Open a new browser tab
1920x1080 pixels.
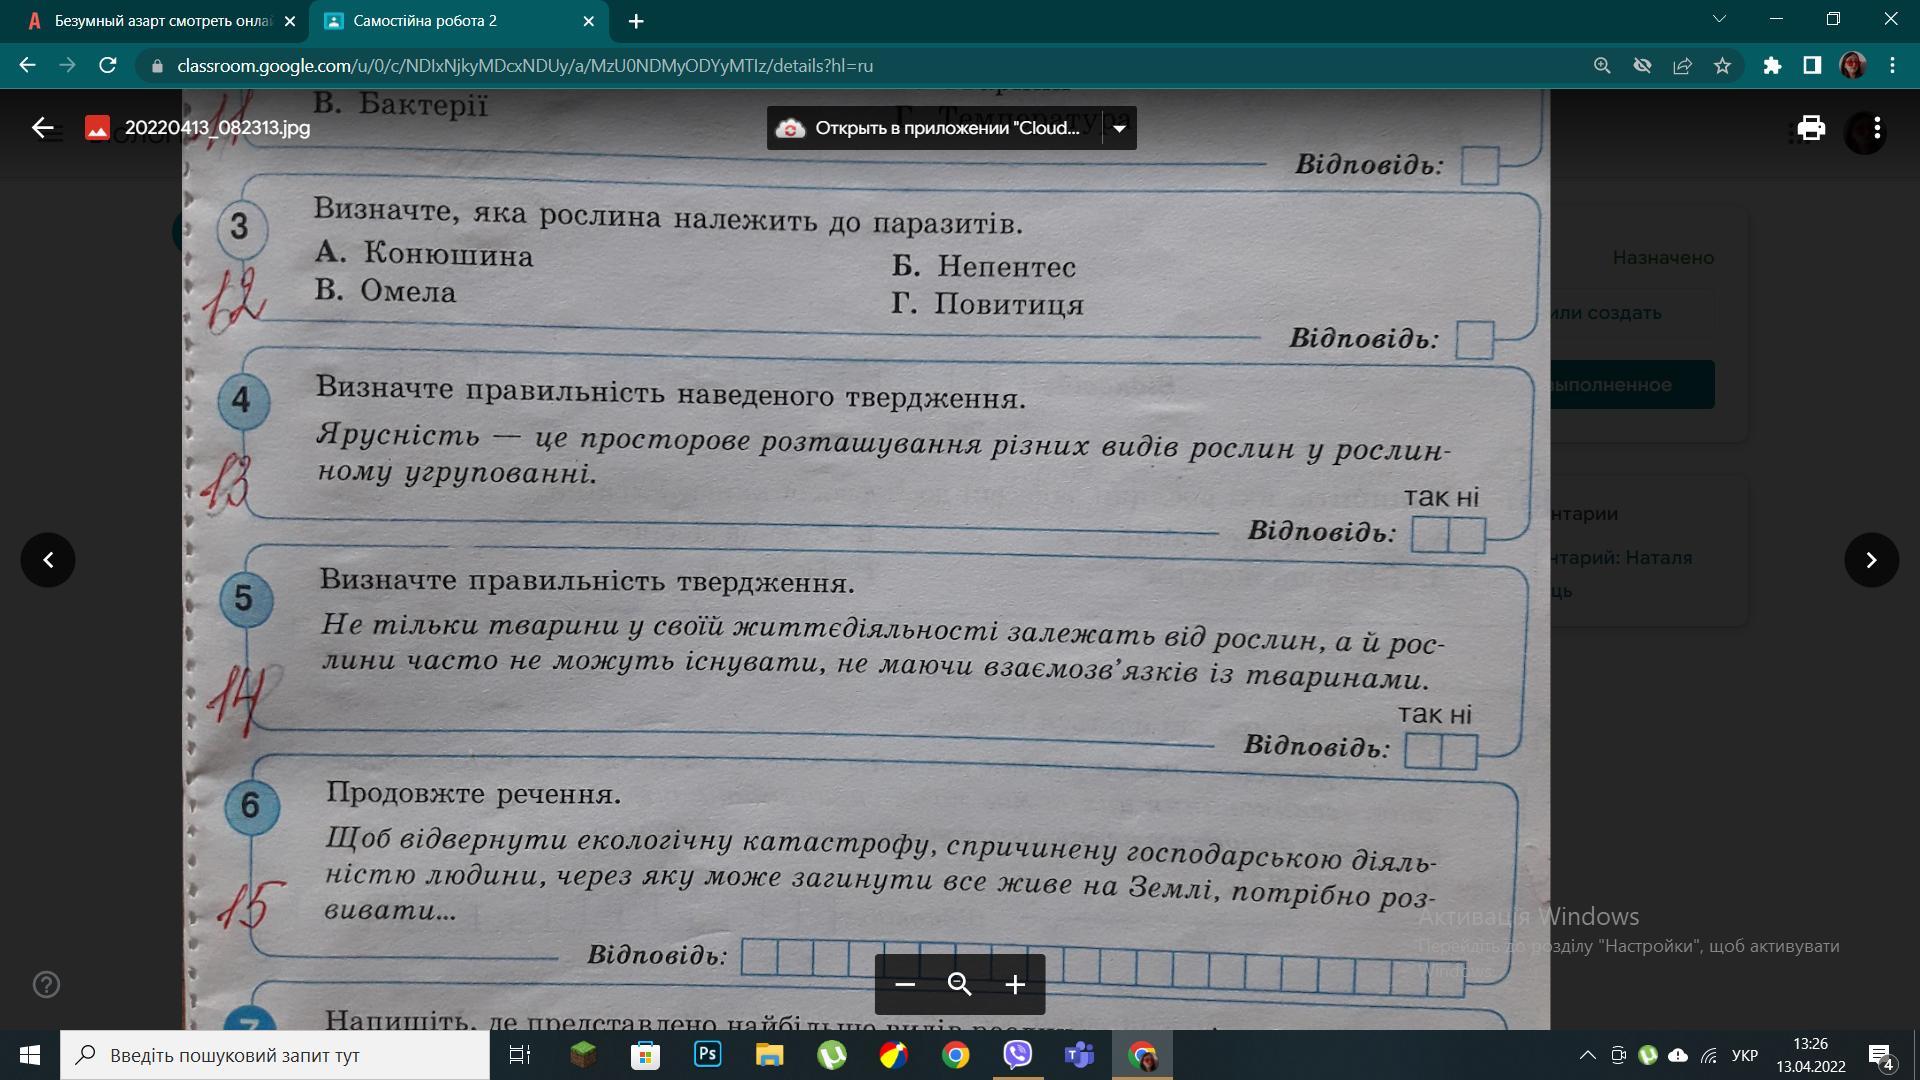(636, 21)
